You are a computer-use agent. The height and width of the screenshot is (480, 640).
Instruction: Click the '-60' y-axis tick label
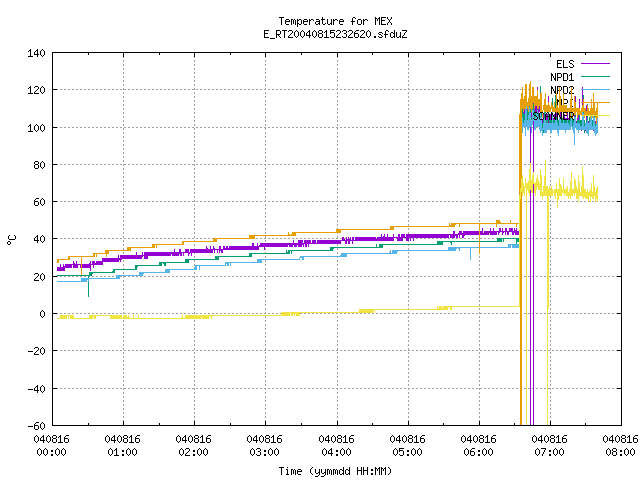point(36,426)
